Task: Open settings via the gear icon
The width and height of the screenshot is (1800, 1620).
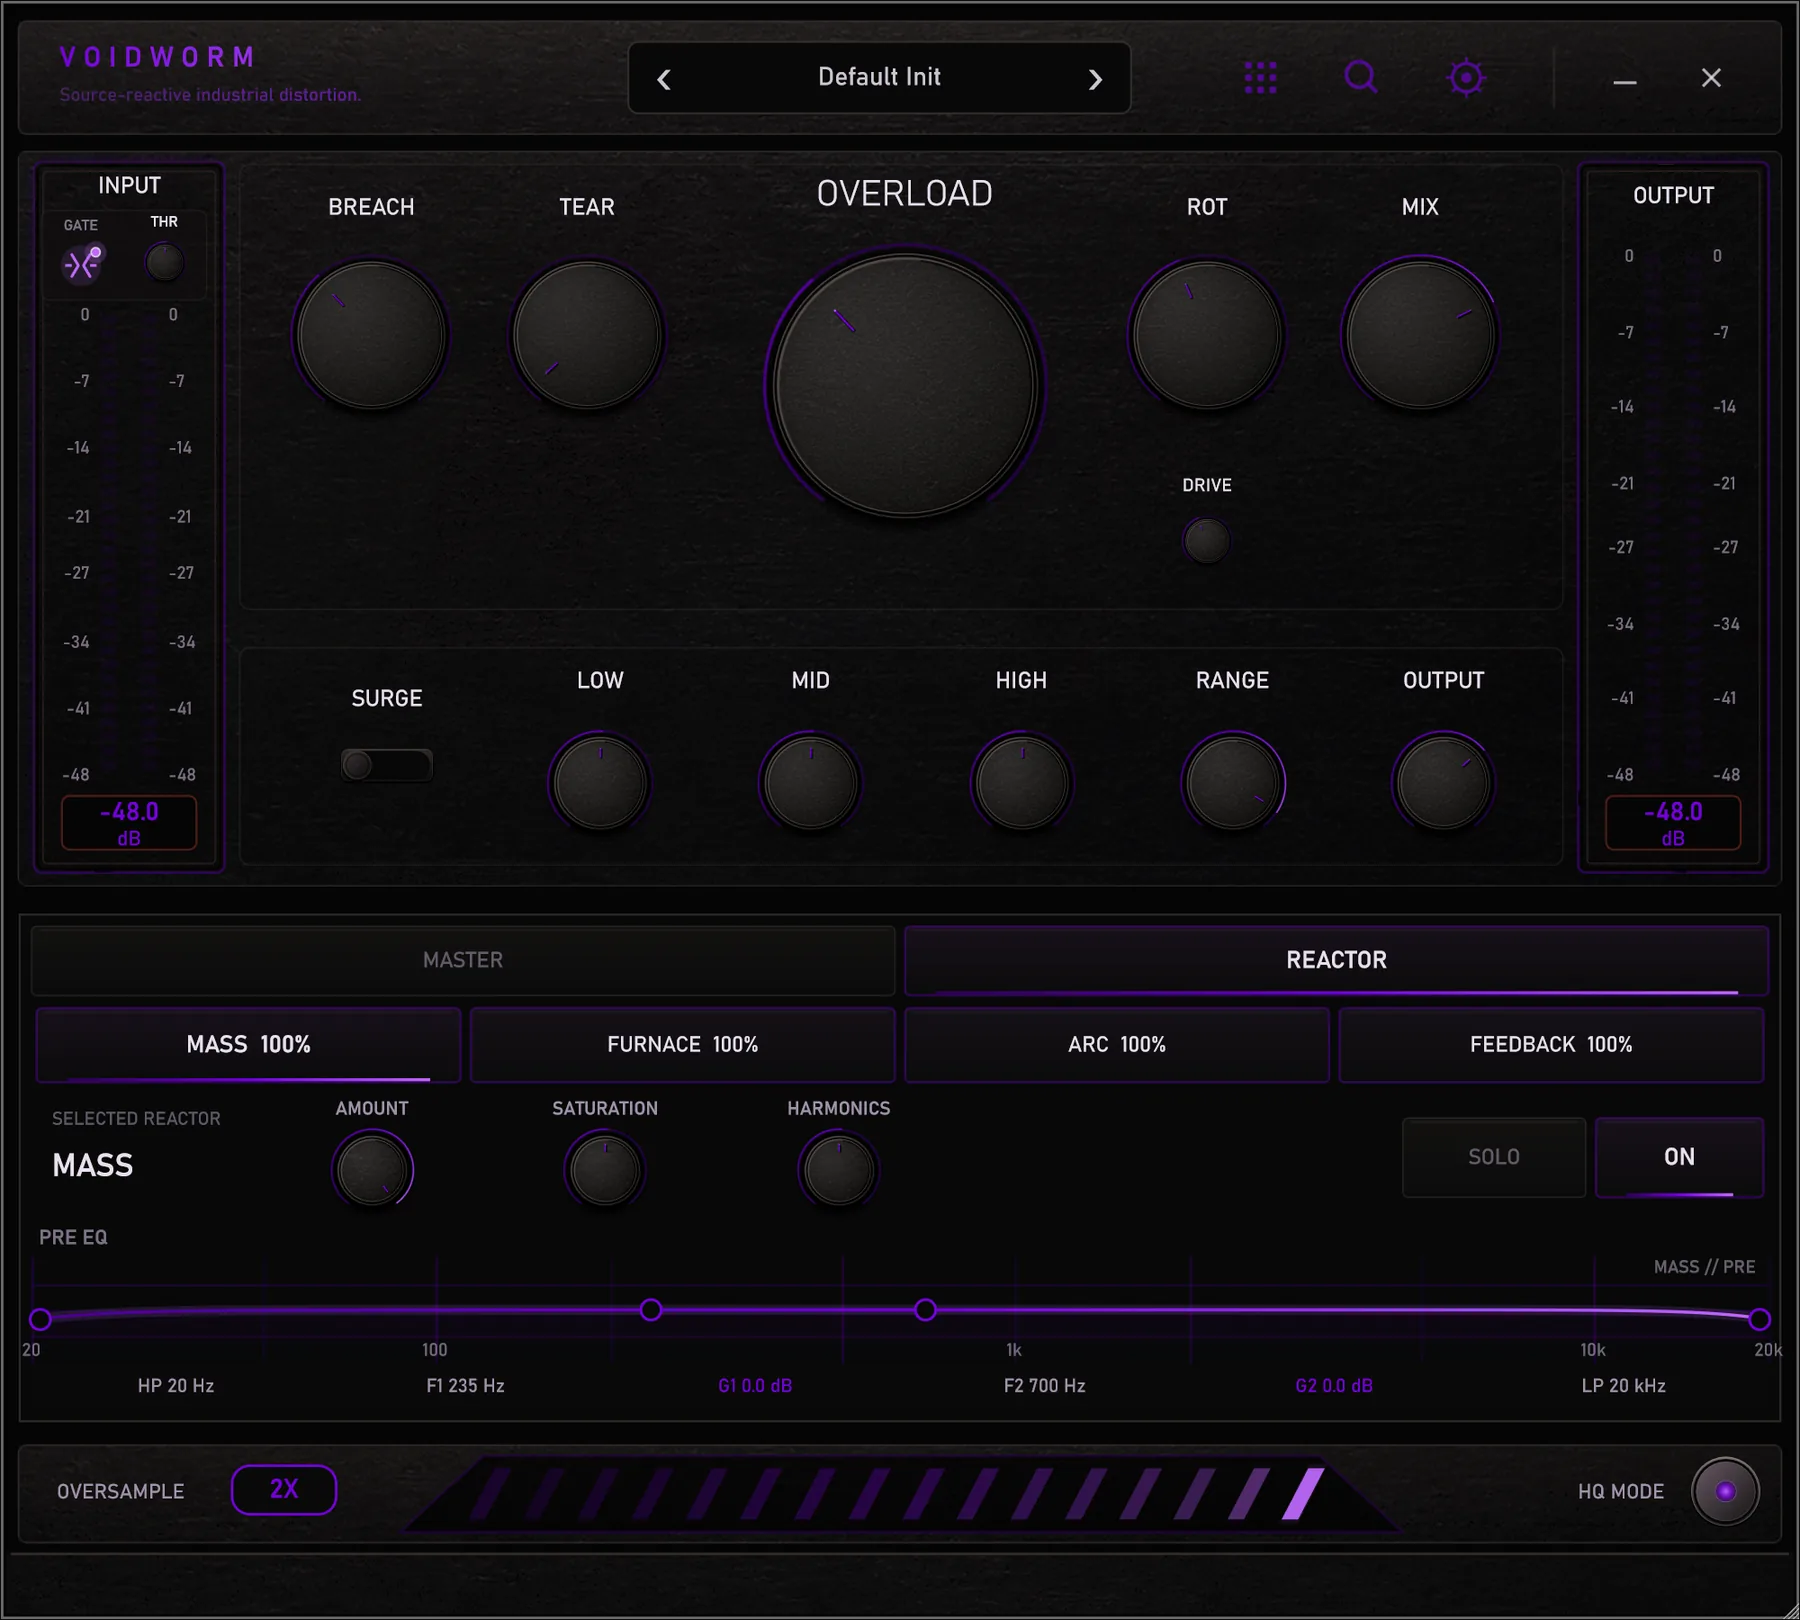Action: pos(1466,77)
